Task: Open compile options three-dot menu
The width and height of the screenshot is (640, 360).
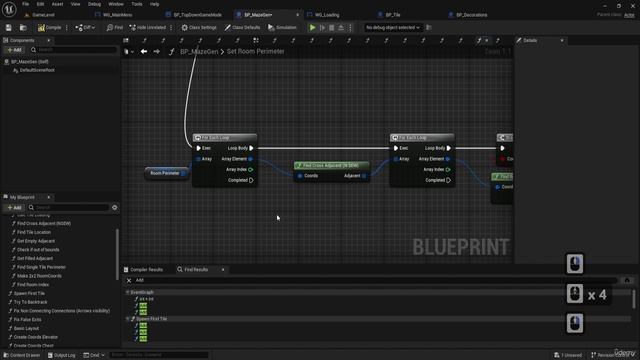Action: (67, 27)
